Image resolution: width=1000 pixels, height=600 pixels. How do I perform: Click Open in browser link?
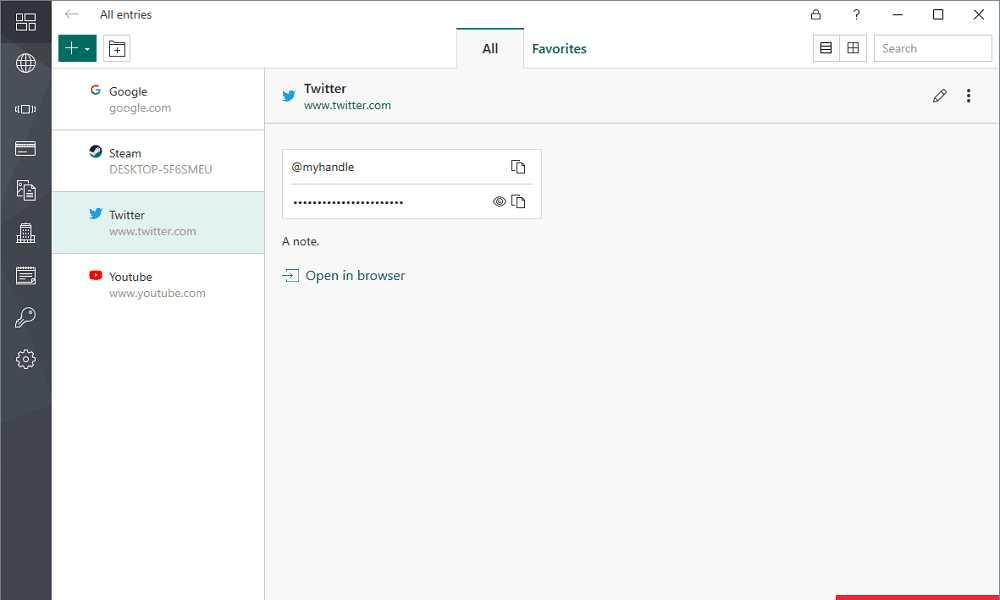point(344,275)
